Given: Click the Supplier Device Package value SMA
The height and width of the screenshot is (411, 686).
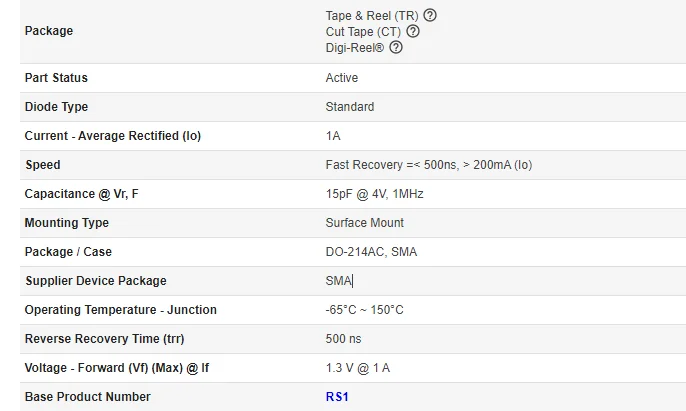Looking at the screenshot, I should pyautogui.click(x=338, y=281).
